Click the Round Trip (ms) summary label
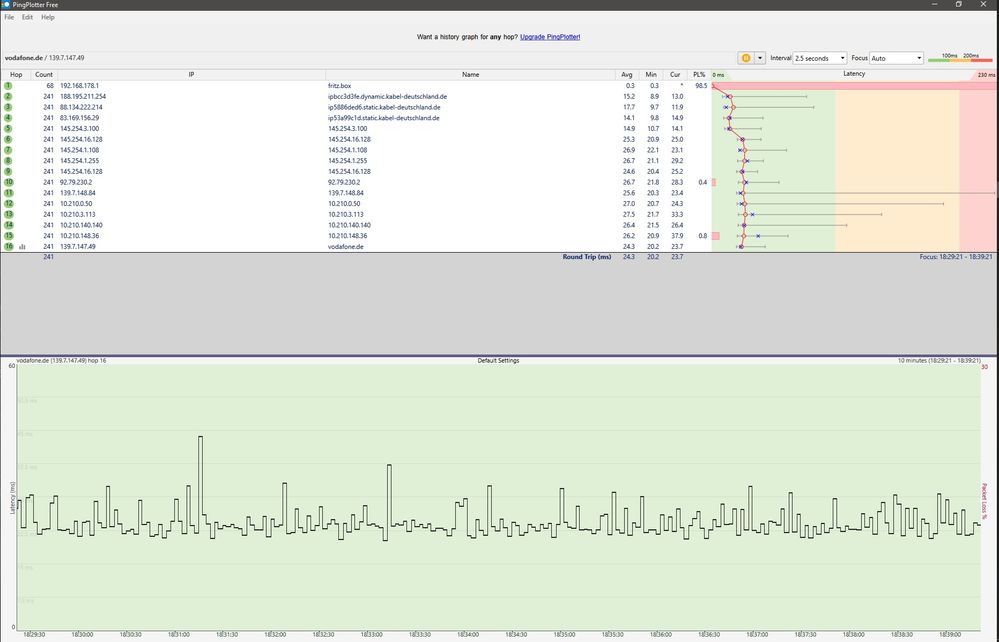This screenshot has height=642, width=999. tap(586, 257)
